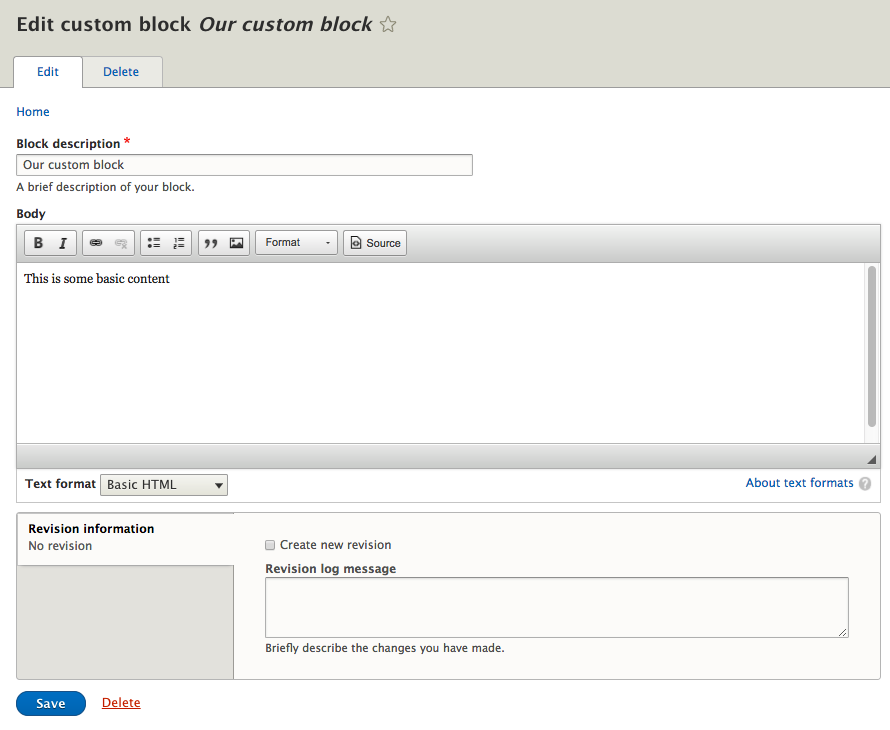Expand the Text format Basic HTML selector
Image resolution: width=890 pixels, height=730 pixels.
(164, 485)
